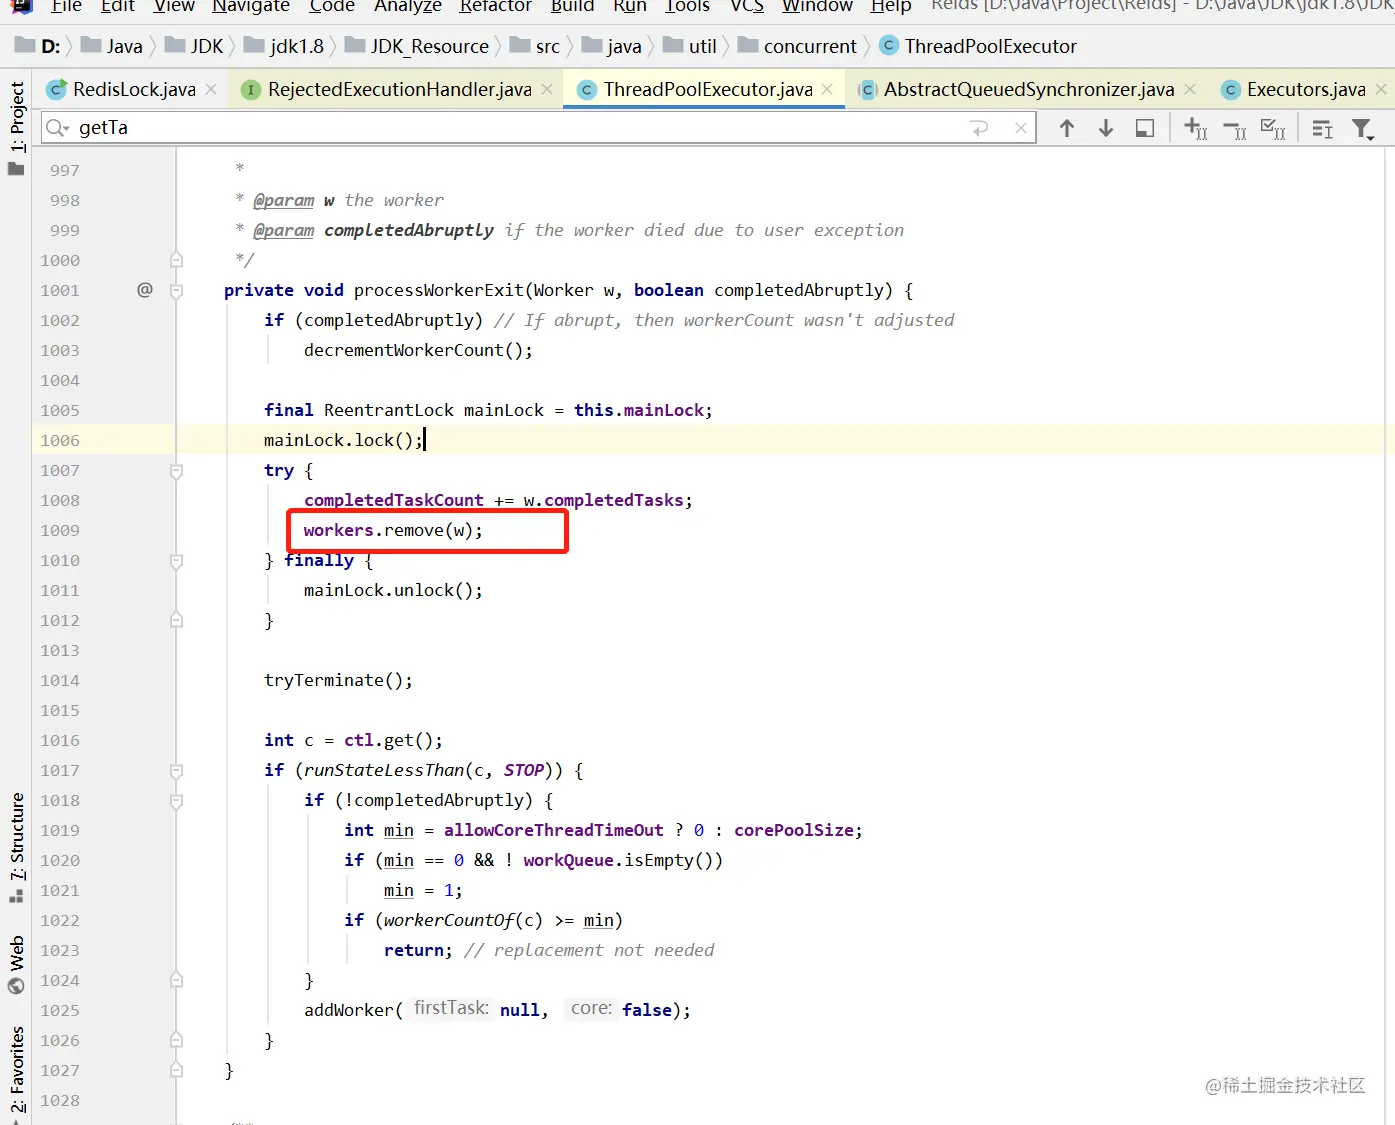Go to next search occurrence arrow
The width and height of the screenshot is (1395, 1125).
click(x=1106, y=128)
